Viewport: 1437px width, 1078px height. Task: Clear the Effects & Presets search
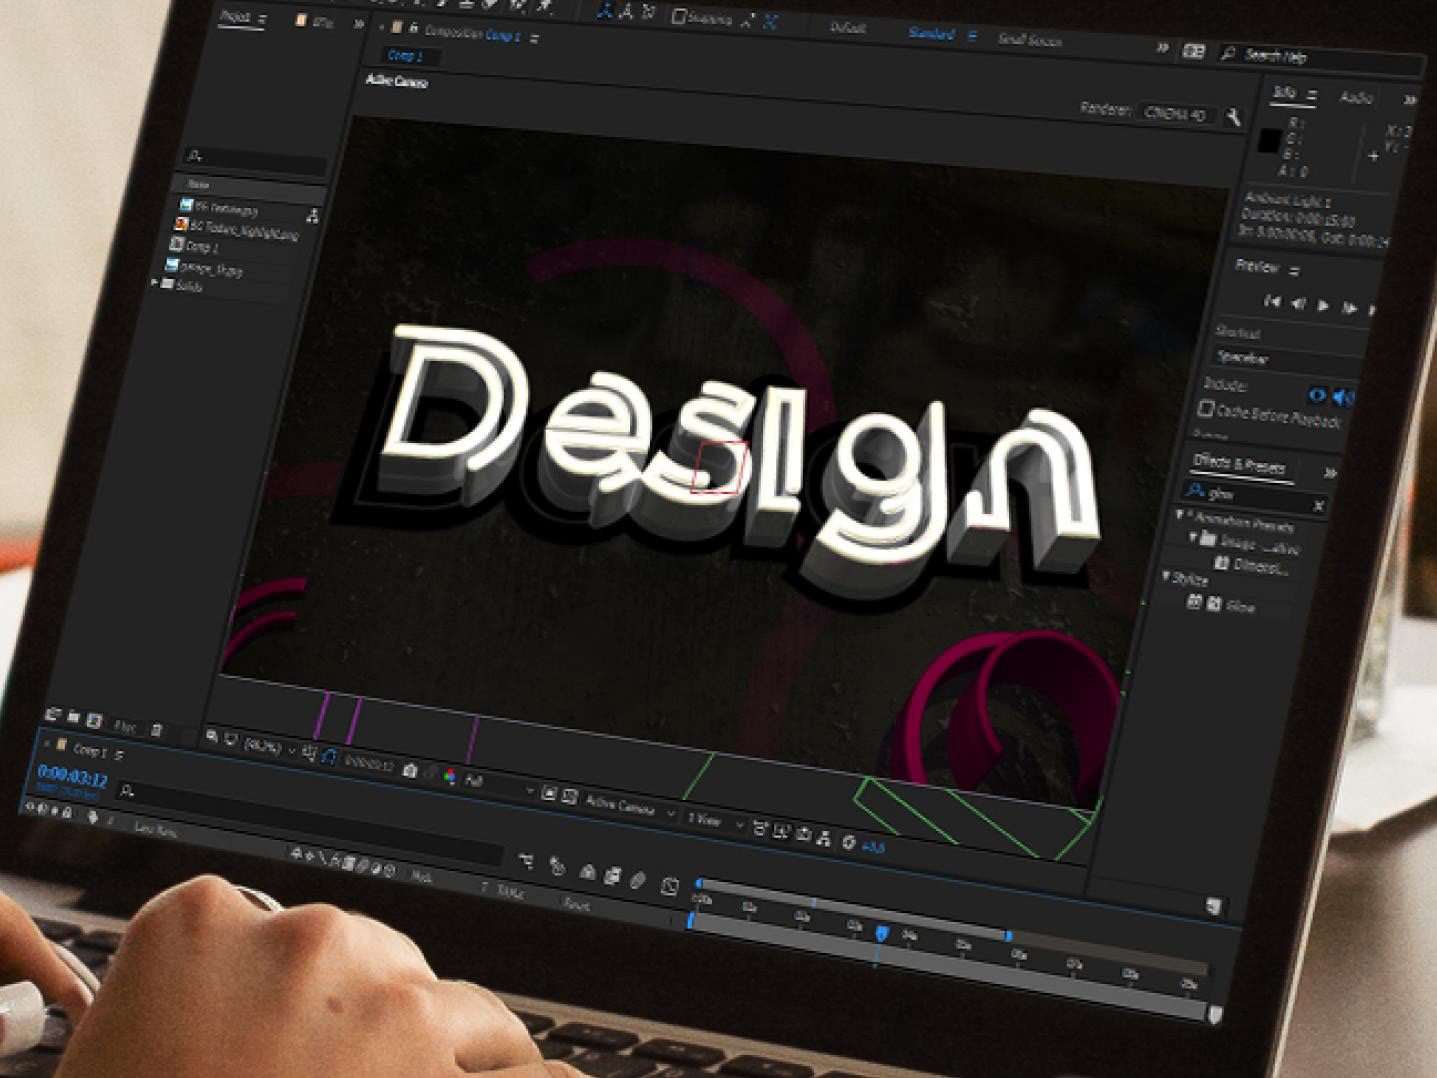pyautogui.click(x=1319, y=506)
